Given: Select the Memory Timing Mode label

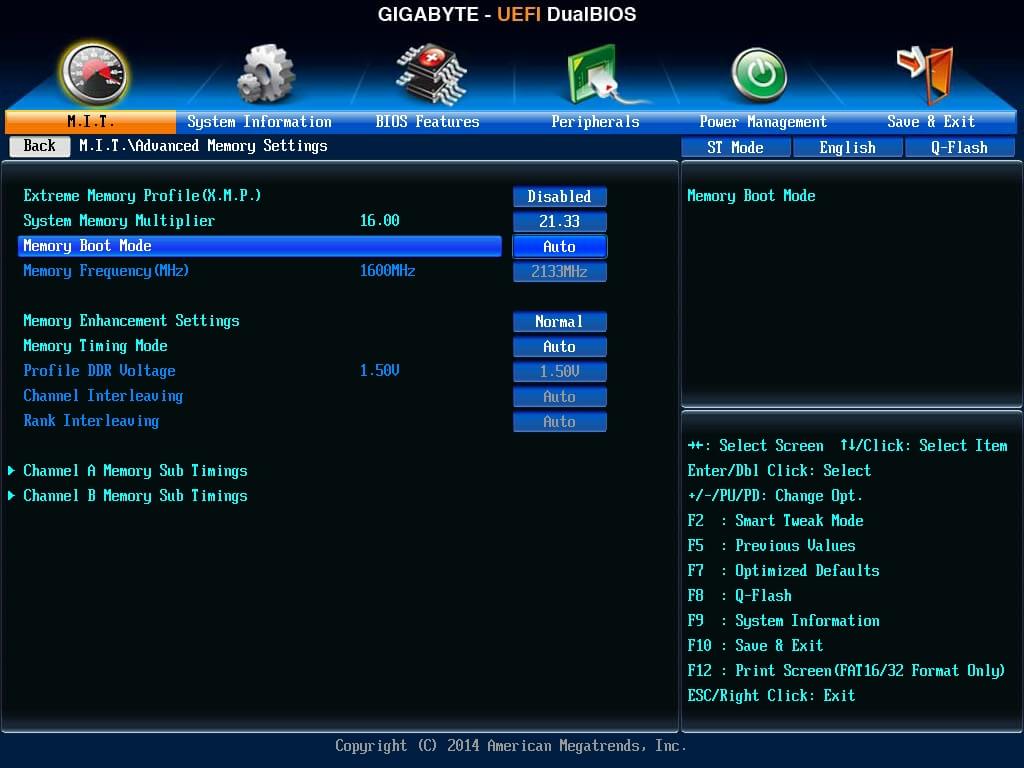Looking at the screenshot, I should click(x=95, y=345).
